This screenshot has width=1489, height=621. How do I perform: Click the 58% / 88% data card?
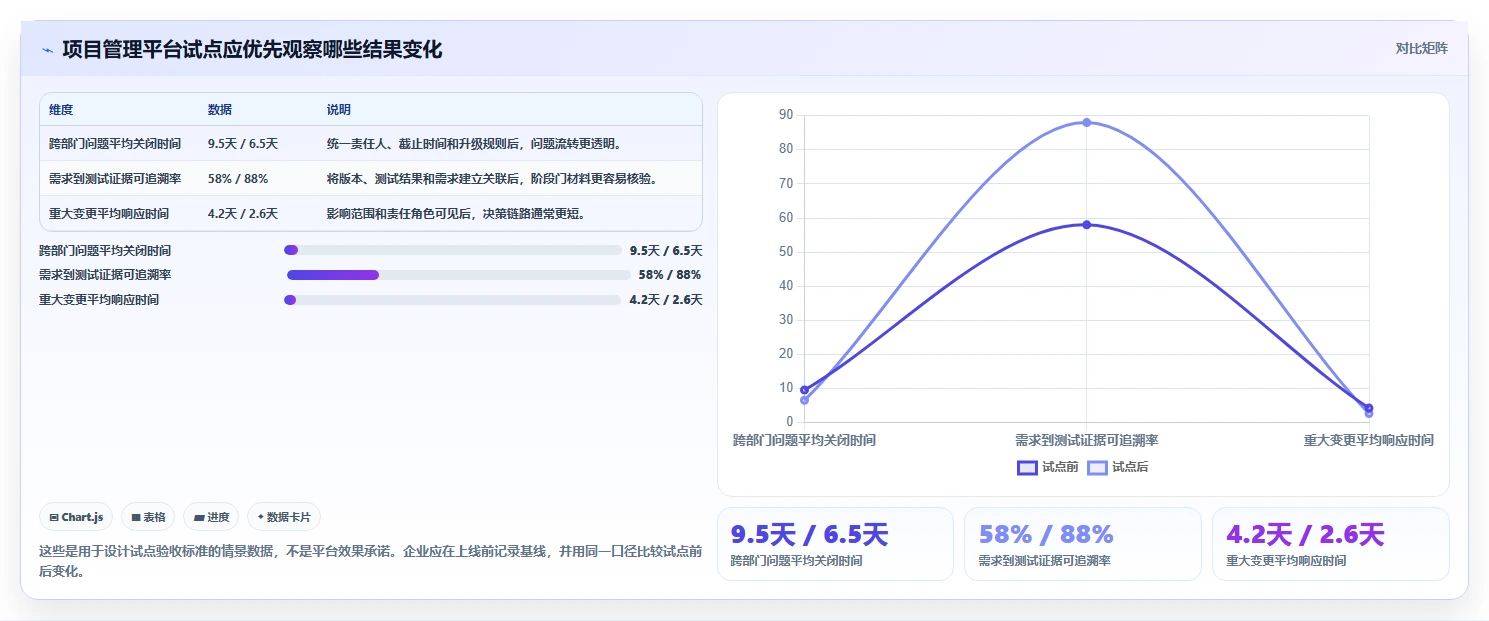pyautogui.click(x=1082, y=544)
